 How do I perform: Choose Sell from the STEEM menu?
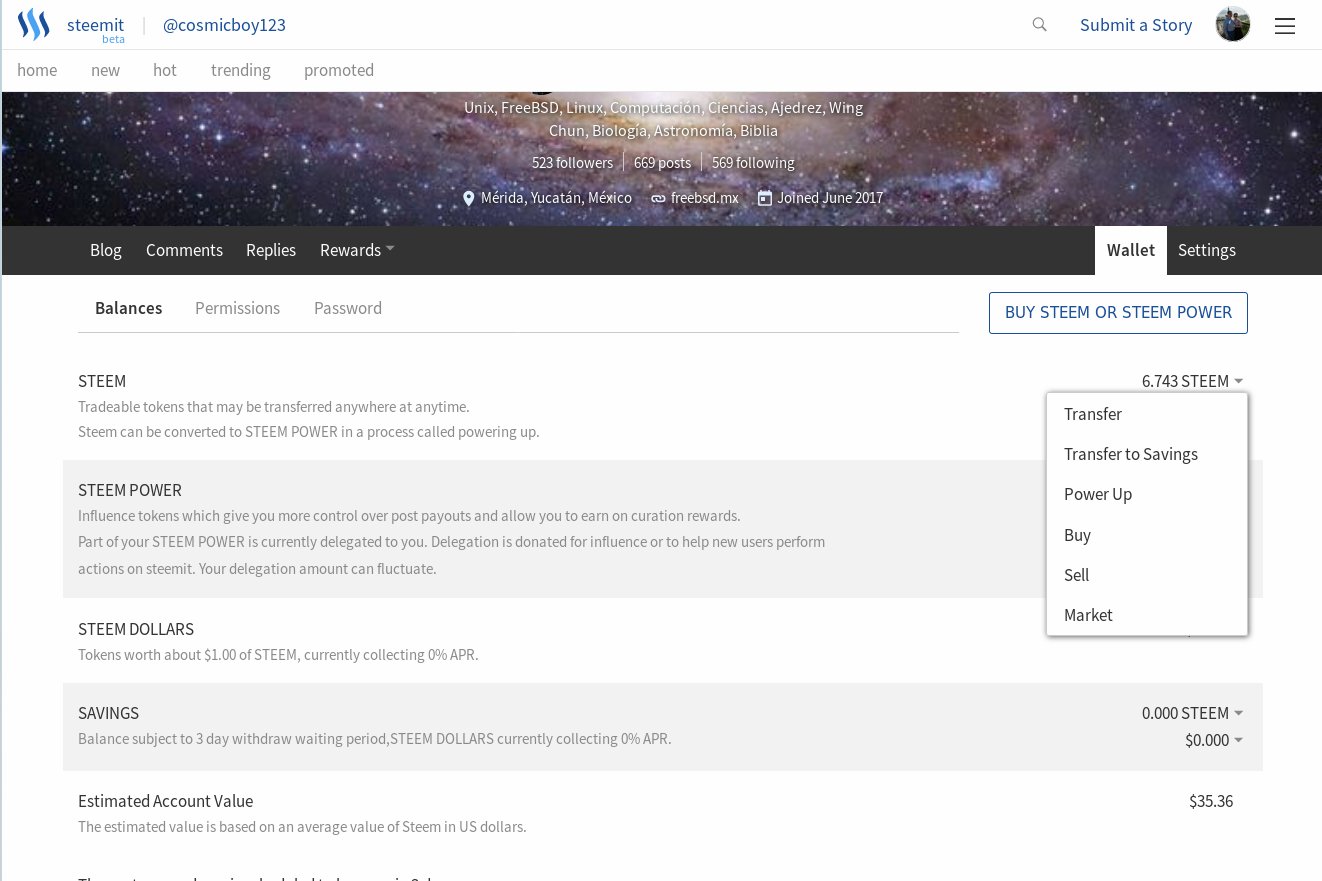[x=1147, y=575]
